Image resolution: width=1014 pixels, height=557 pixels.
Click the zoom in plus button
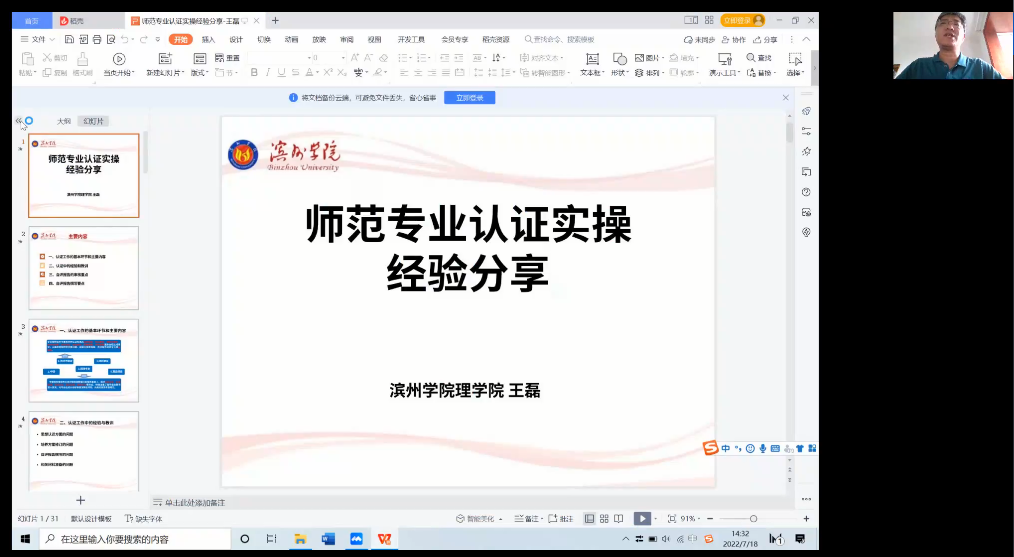pos(806,519)
